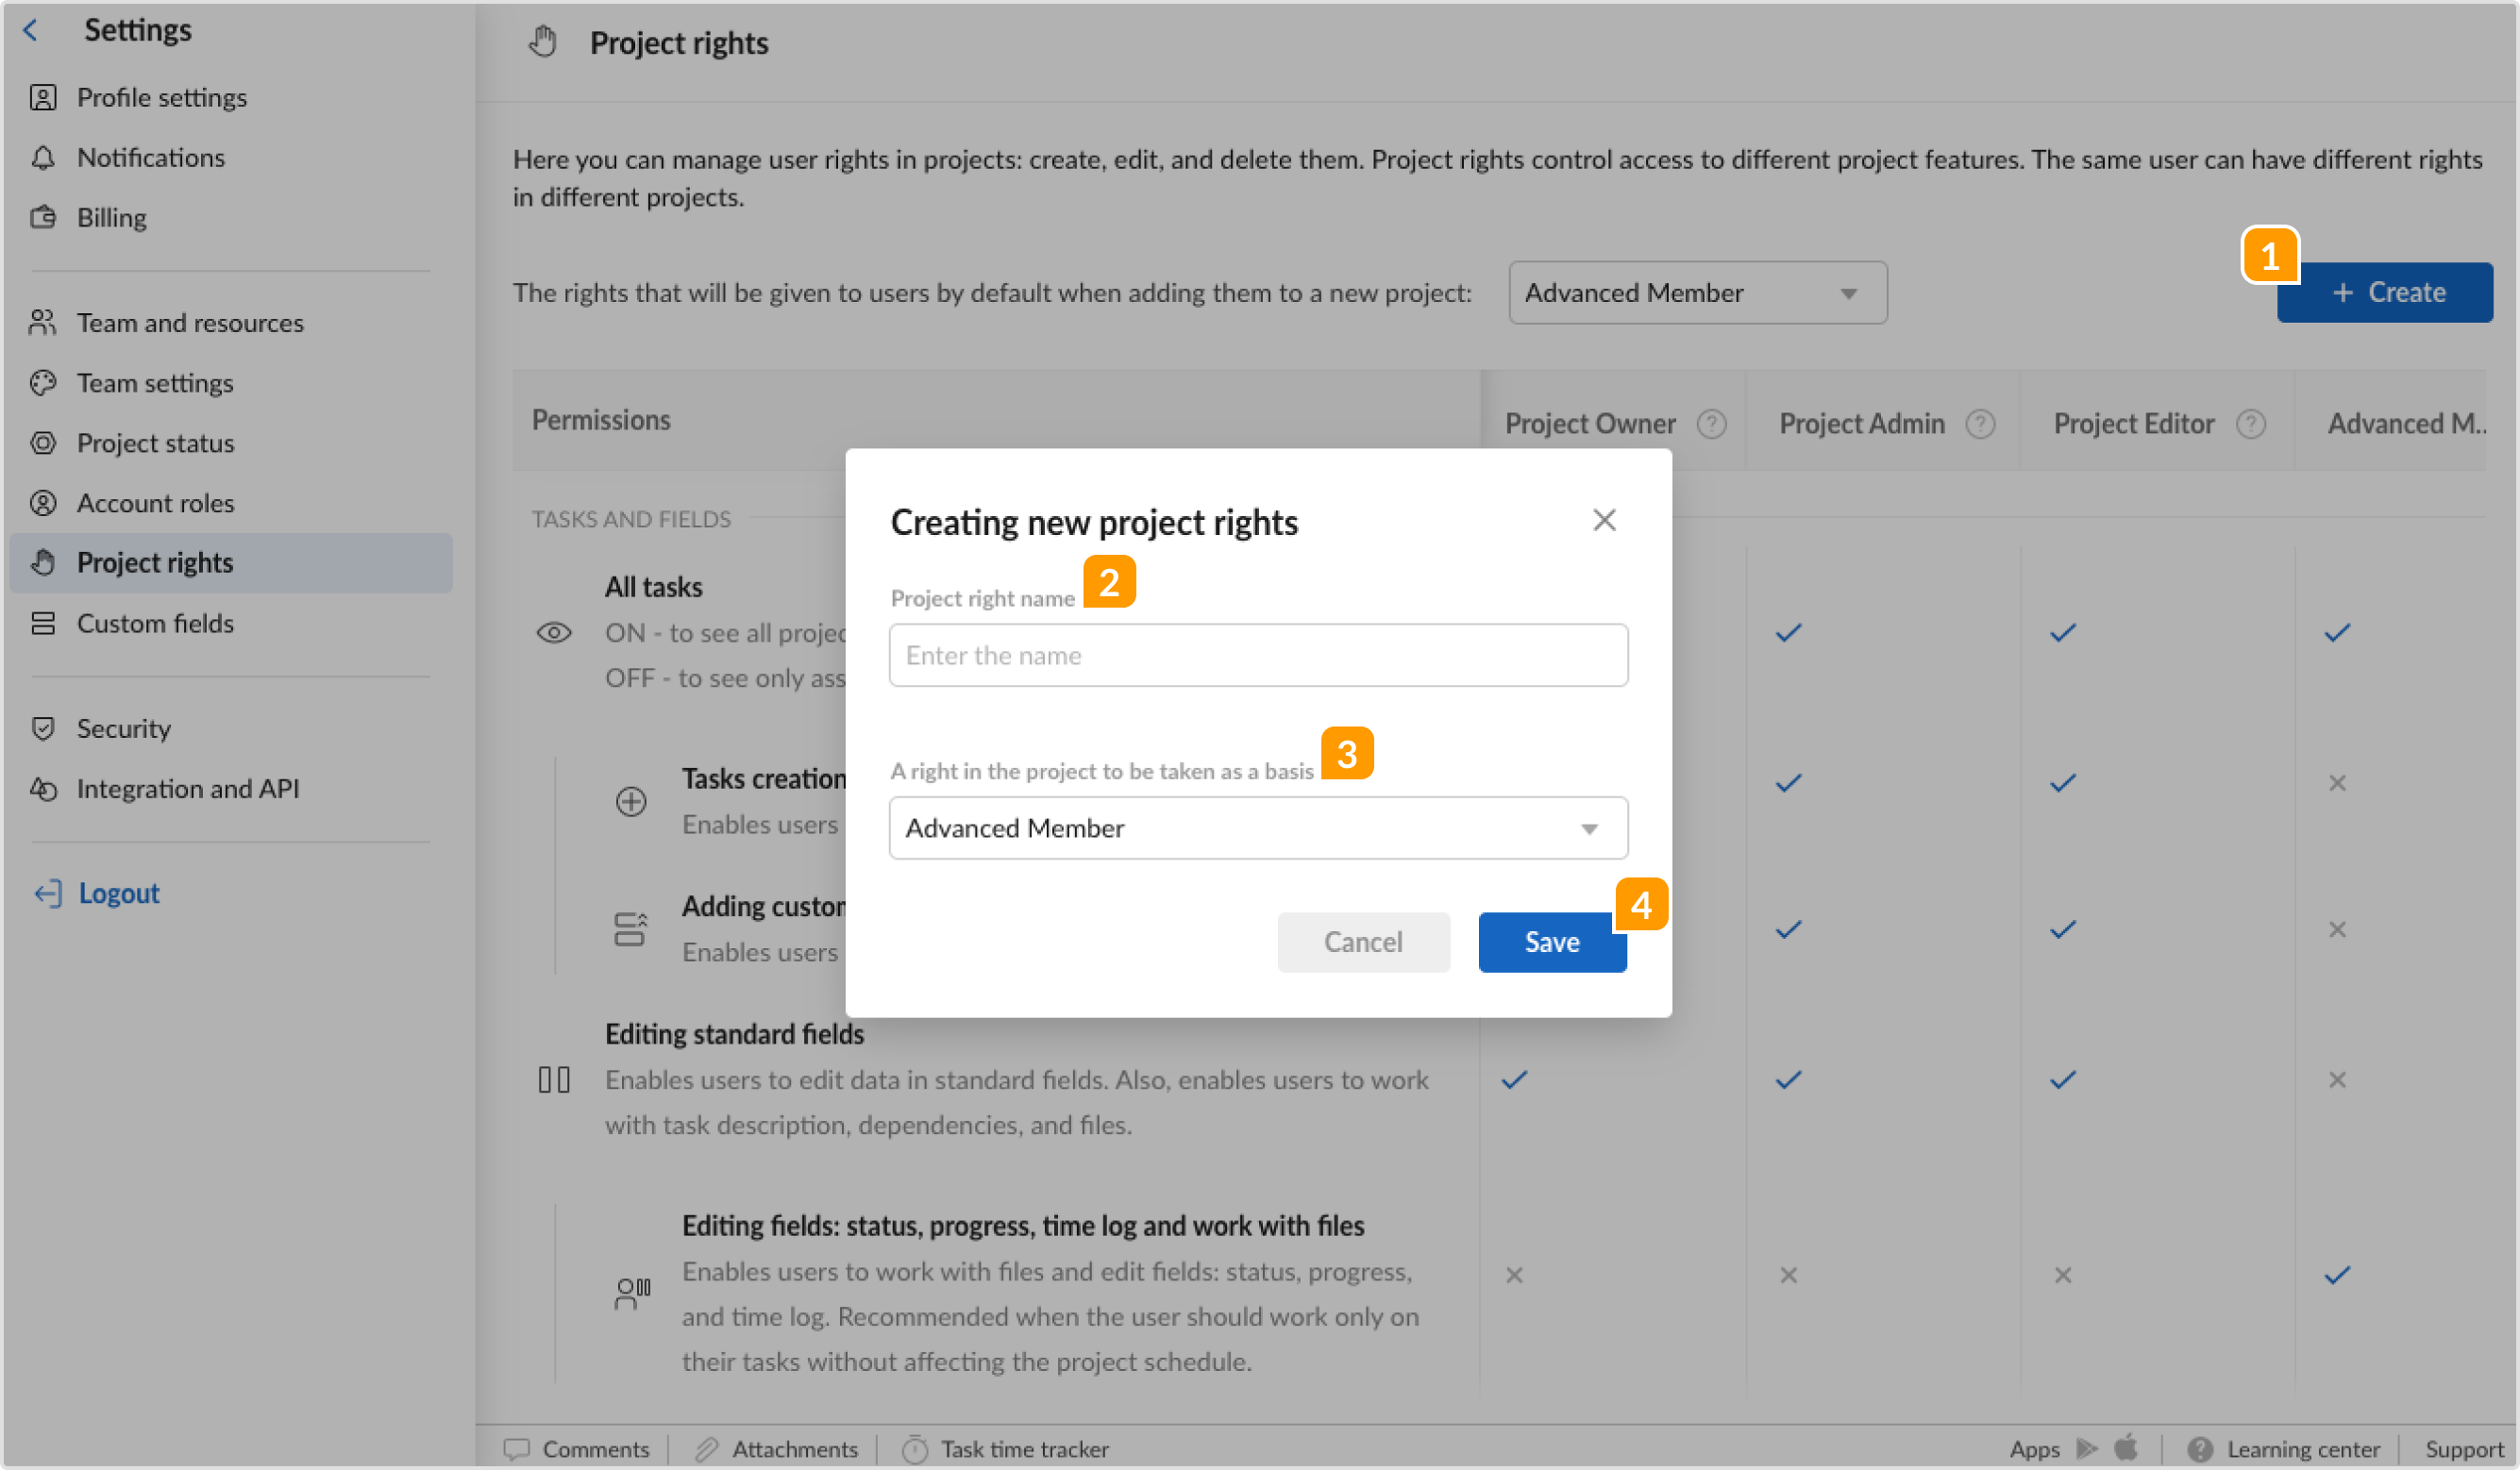Open Comments in the bottom bar

click(577, 1449)
